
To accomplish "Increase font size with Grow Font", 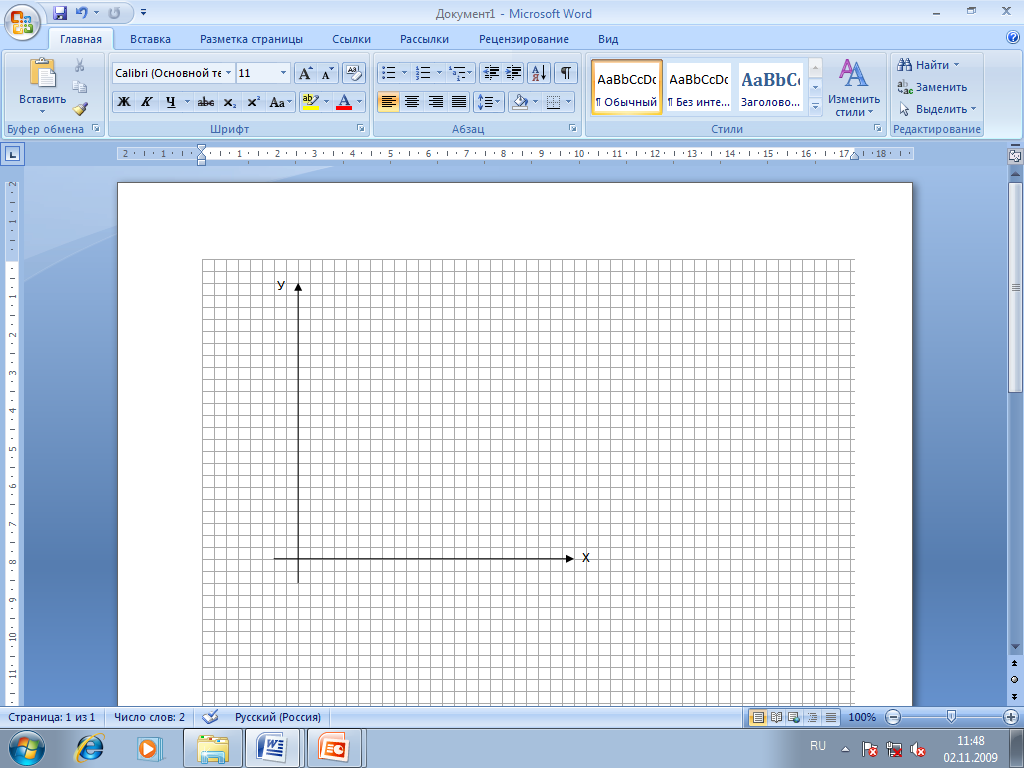I will pyautogui.click(x=305, y=73).
